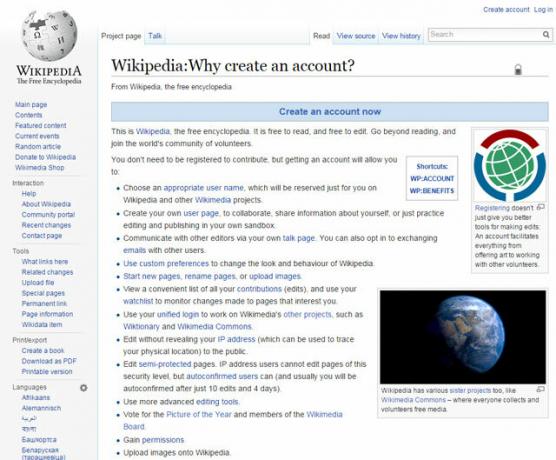Viewport: 556px width, 460px height.
Task: Click Create account at top right
Action: (x=506, y=10)
